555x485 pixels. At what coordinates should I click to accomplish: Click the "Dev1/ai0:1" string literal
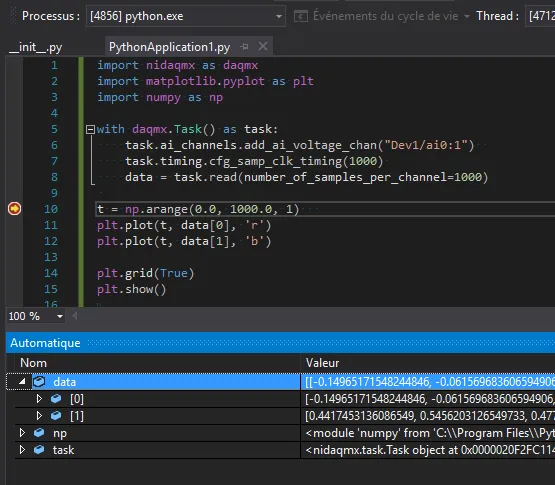tap(425, 145)
